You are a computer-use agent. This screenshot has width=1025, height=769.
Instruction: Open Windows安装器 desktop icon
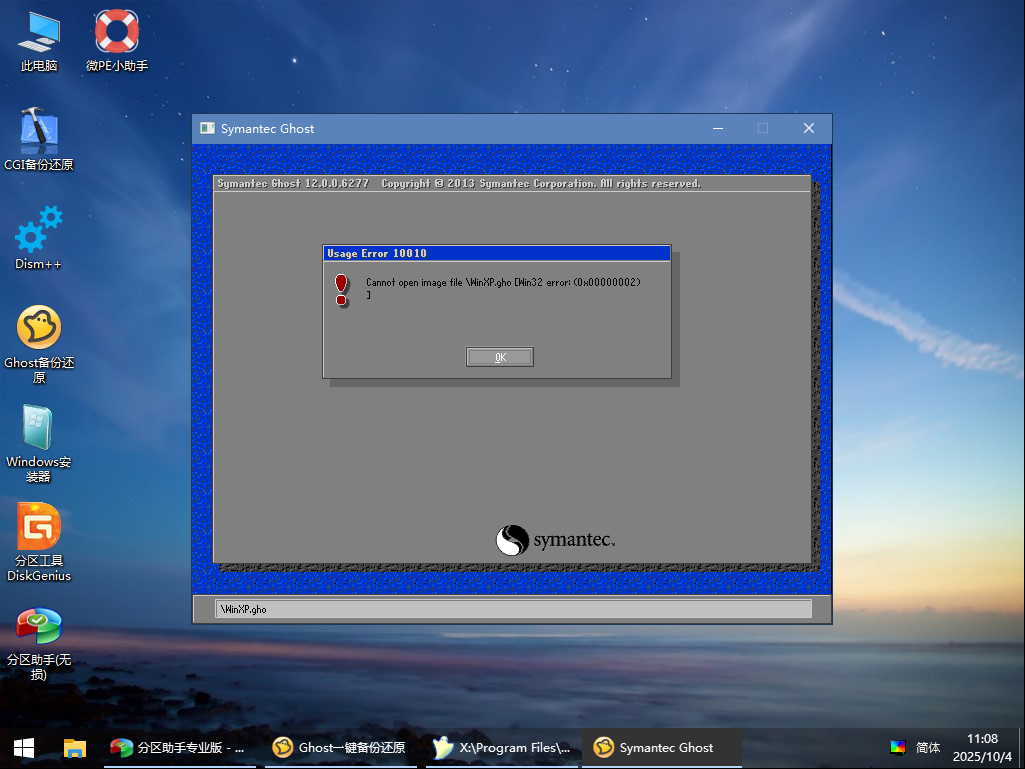point(39,444)
